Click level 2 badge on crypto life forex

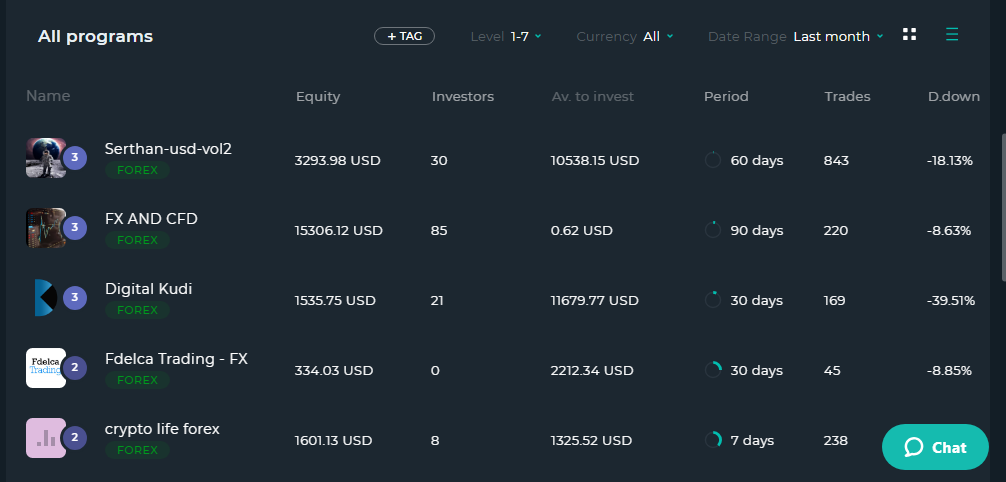pos(74,438)
